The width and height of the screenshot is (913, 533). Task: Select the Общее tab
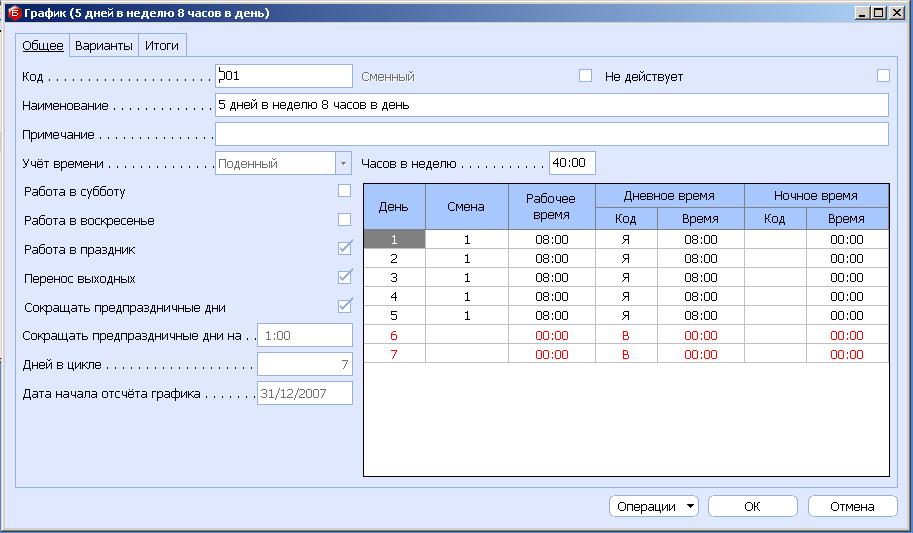[x=43, y=46]
